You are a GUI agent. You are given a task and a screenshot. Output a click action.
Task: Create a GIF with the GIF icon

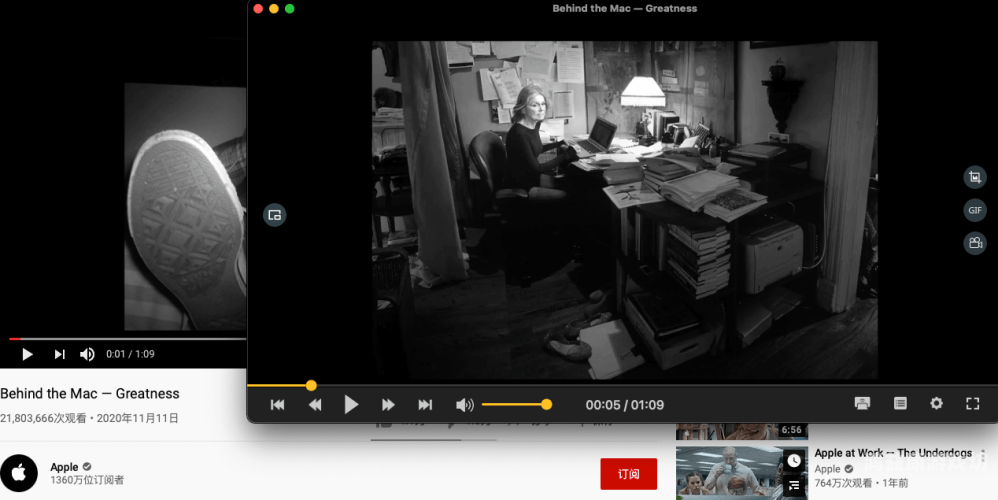pos(974,210)
